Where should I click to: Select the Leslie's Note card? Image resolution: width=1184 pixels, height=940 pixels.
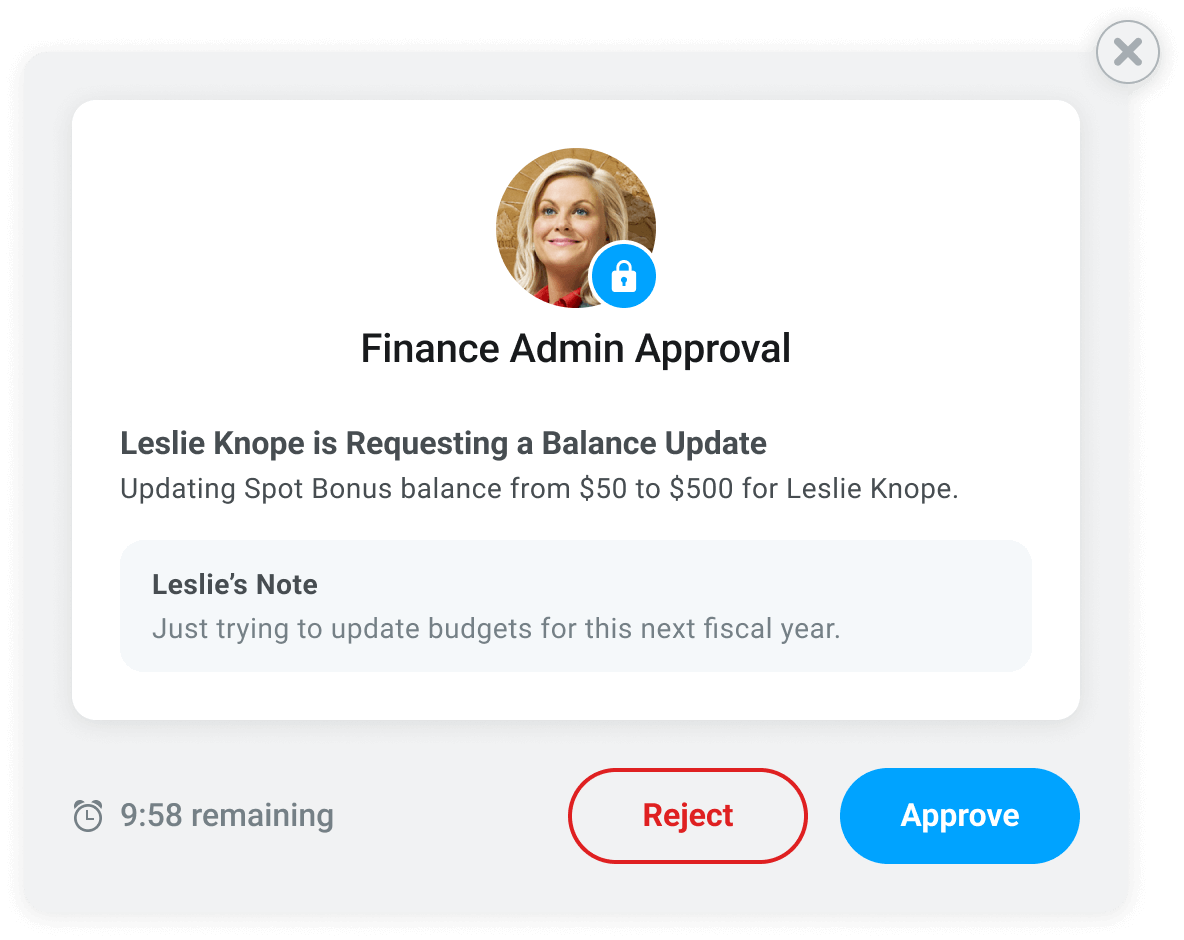576,605
